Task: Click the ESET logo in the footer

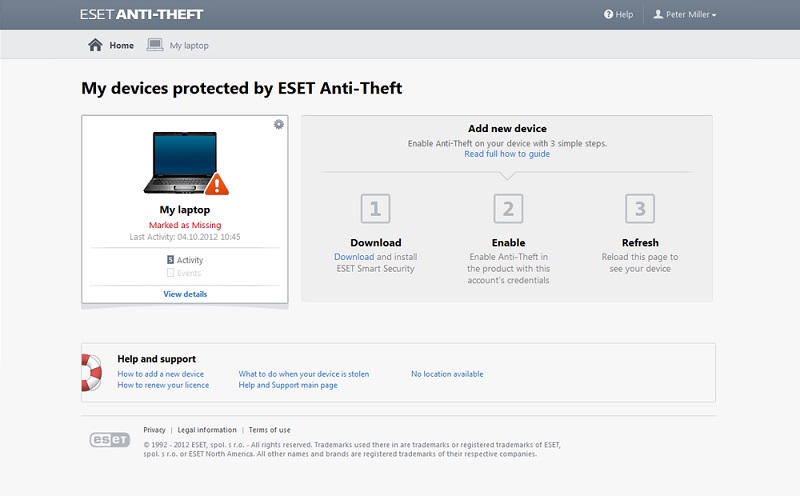Action: 112,439
